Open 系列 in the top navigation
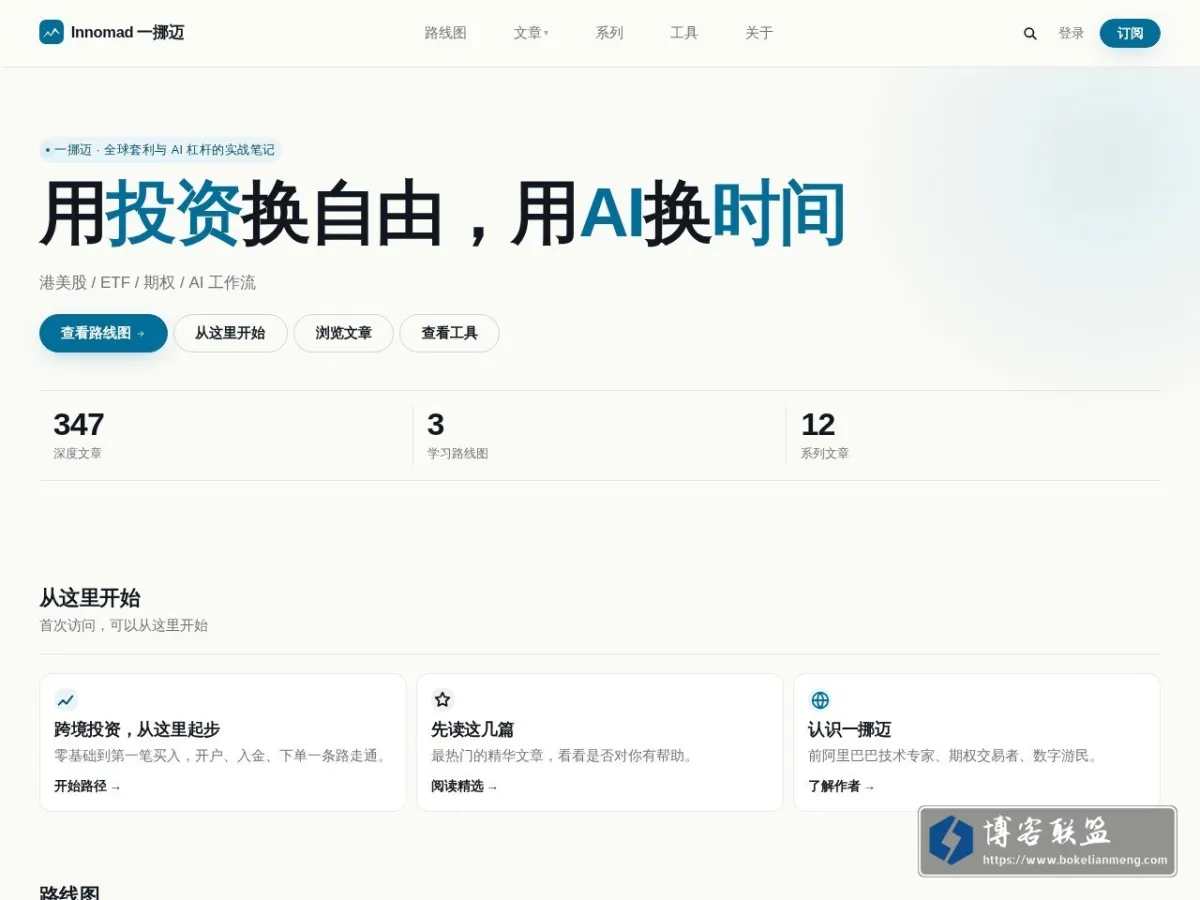 [609, 33]
